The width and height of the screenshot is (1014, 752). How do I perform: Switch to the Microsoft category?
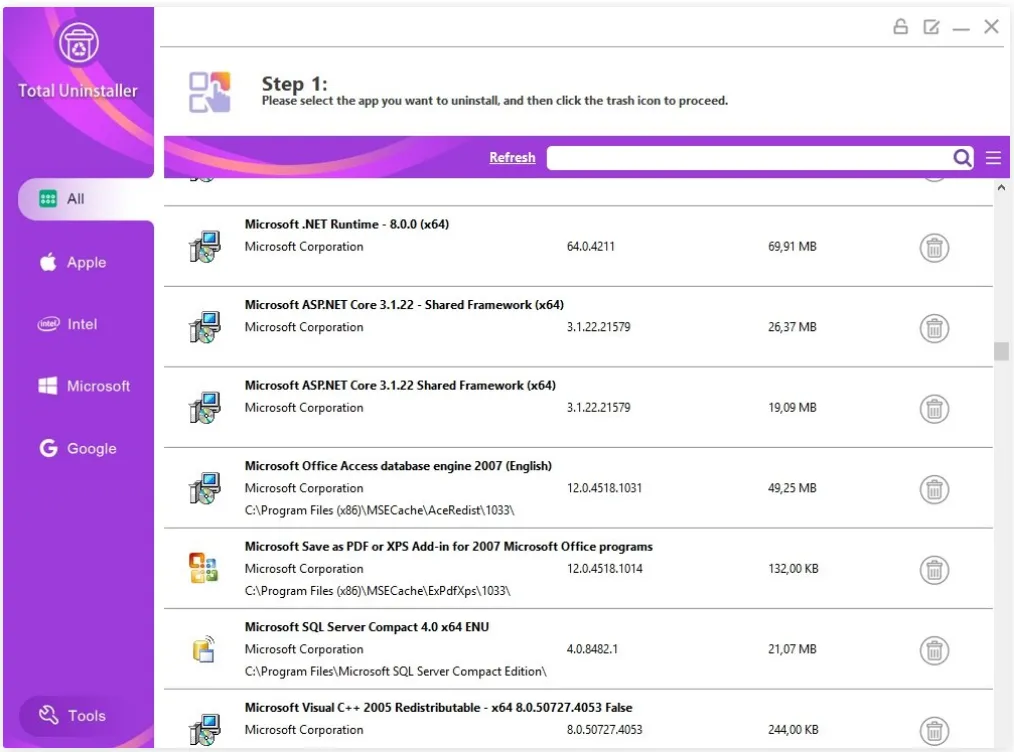[98, 386]
